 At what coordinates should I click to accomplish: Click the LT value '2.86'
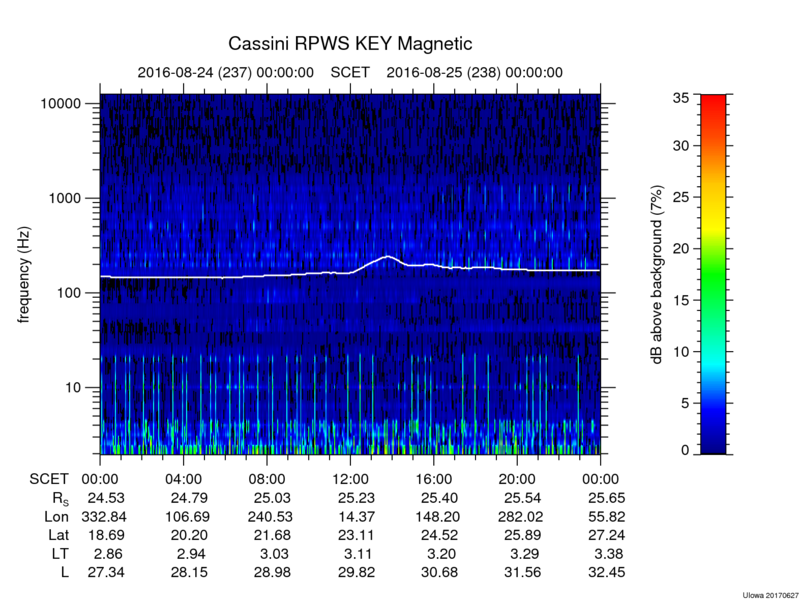point(110,554)
